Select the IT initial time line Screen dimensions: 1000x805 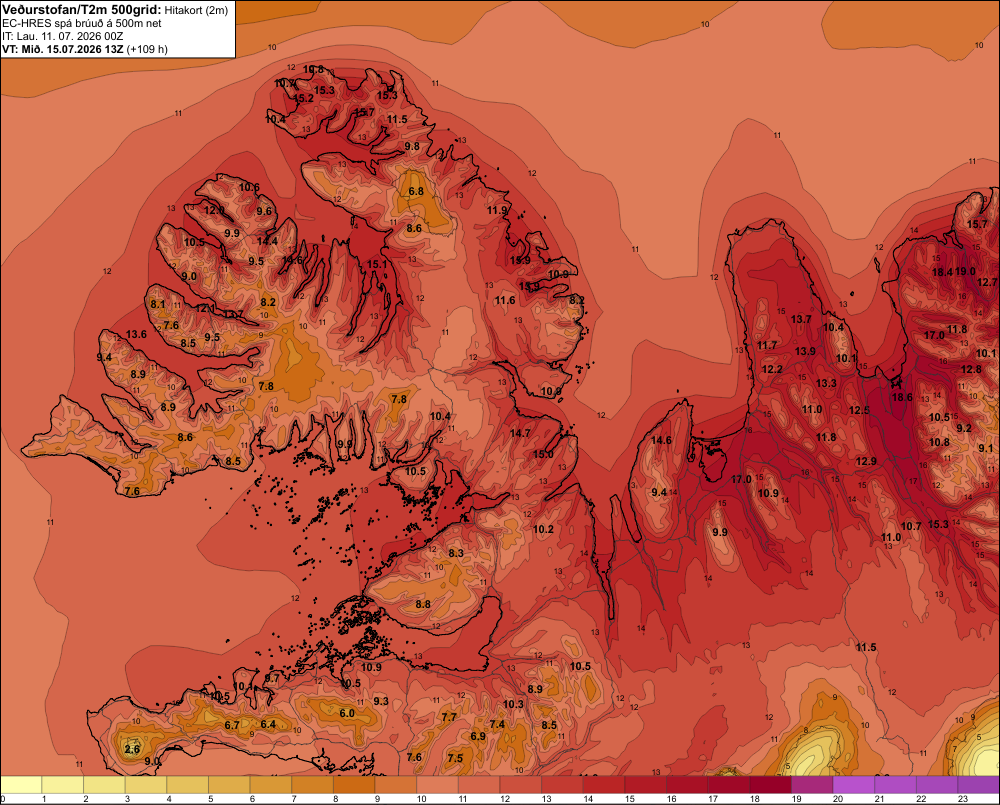tap(62, 36)
